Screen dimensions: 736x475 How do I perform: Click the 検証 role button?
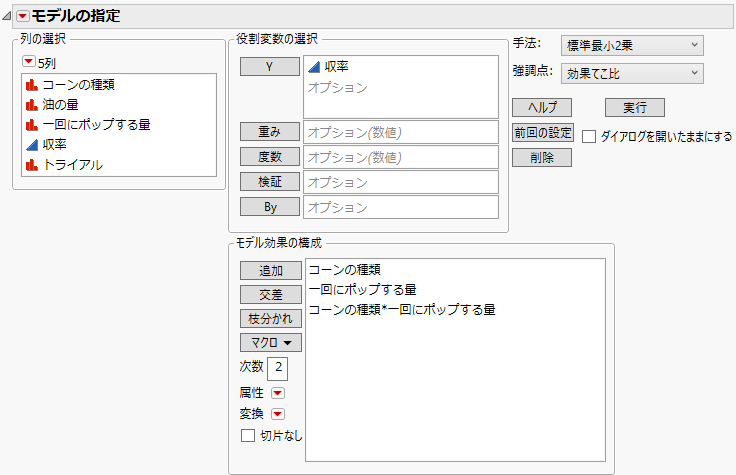[x=270, y=182]
